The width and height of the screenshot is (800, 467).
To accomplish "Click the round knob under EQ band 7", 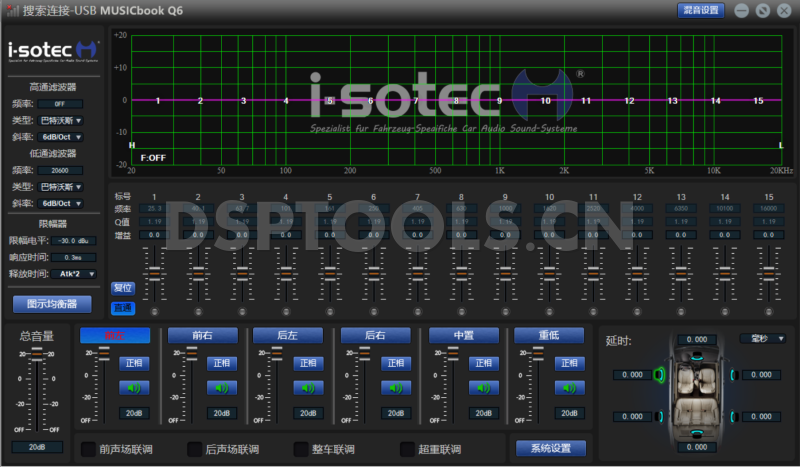I will pyautogui.click(x=418, y=311).
